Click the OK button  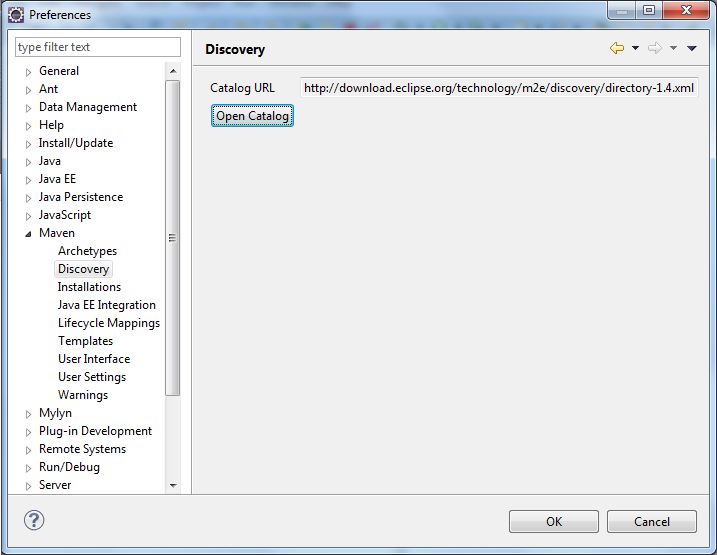pos(554,522)
